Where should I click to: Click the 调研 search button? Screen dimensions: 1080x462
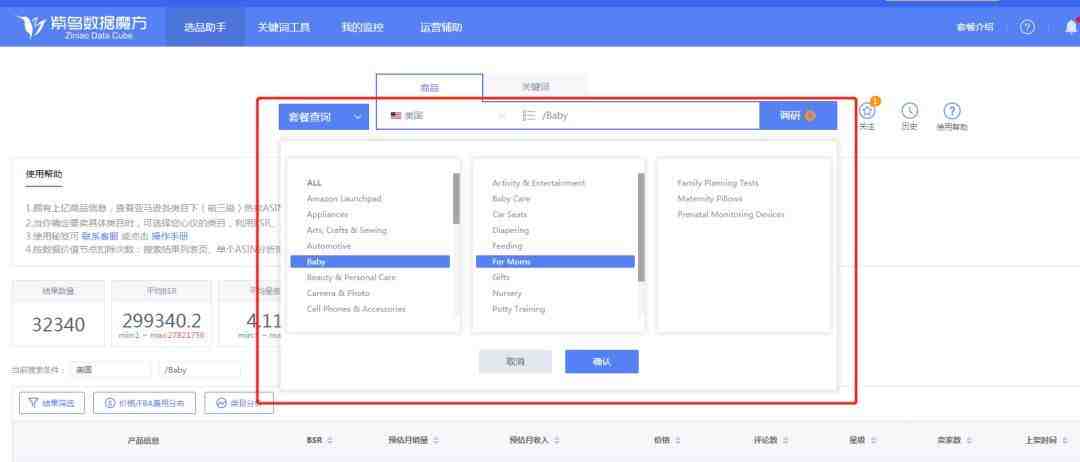tap(797, 116)
